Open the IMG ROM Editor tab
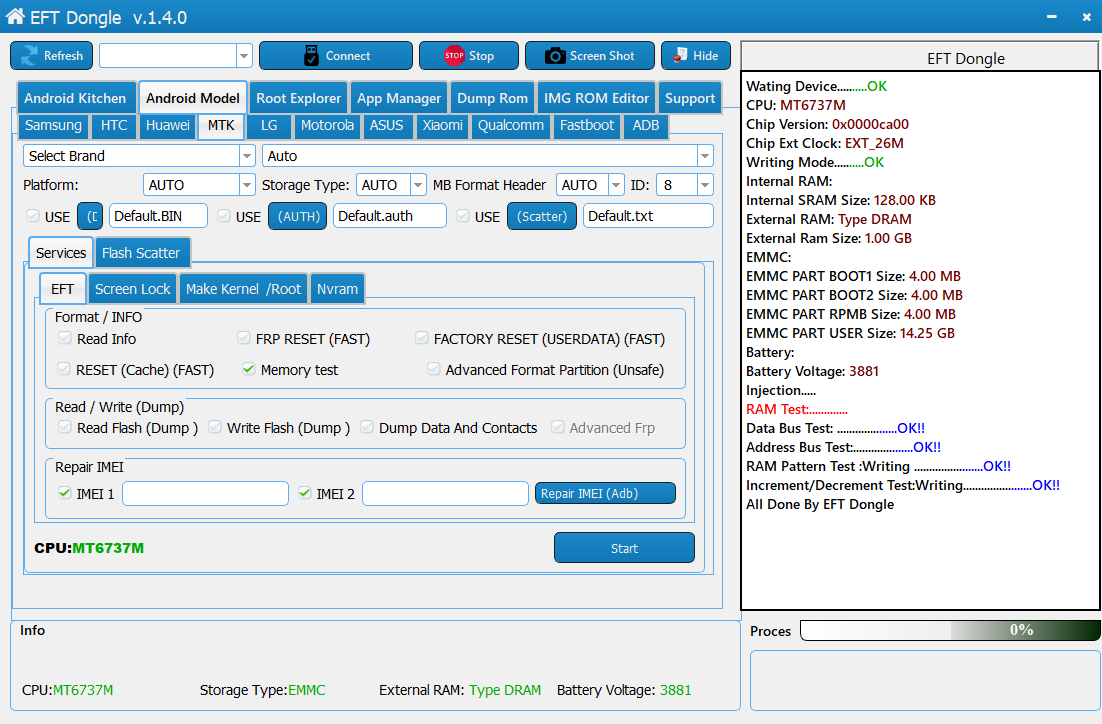This screenshot has width=1102, height=724. pyautogui.click(x=596, y=98)
